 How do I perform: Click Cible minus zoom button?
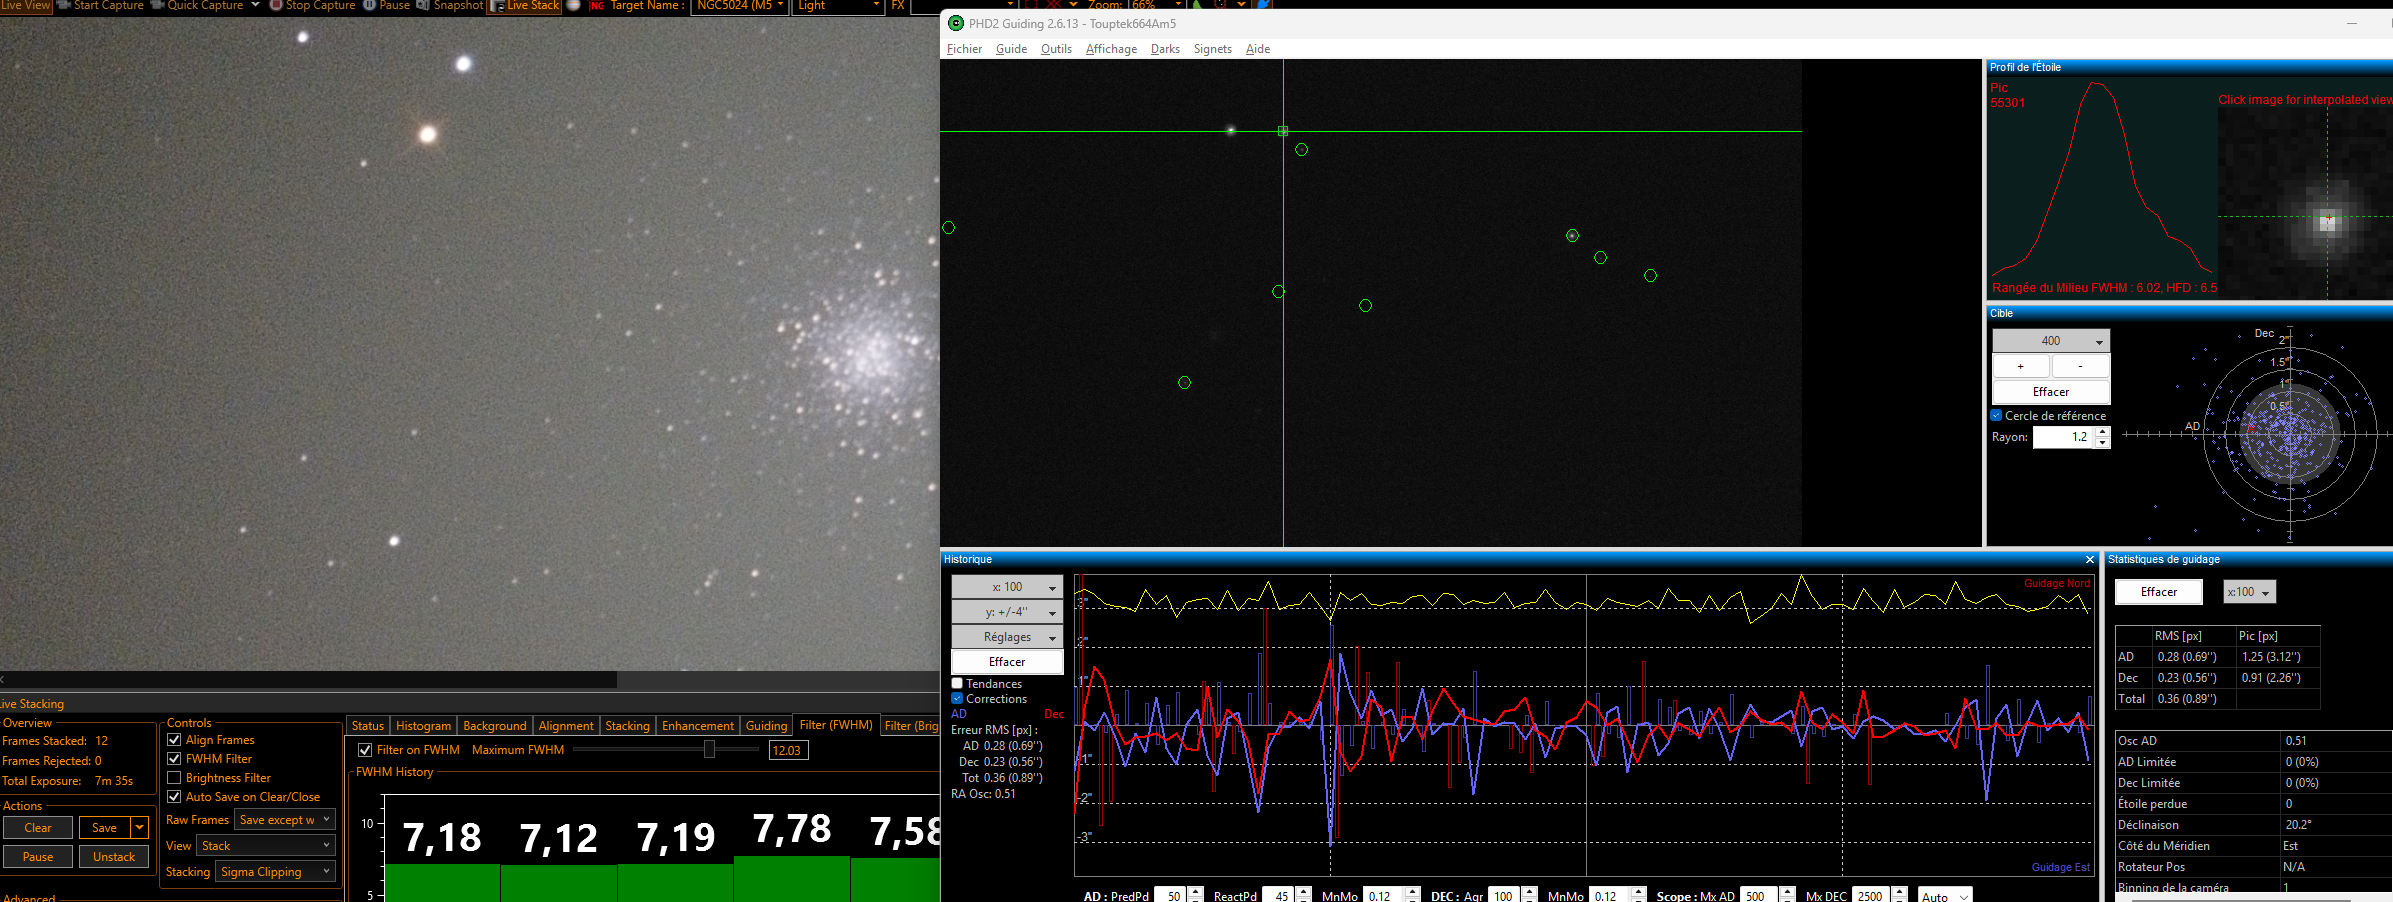click(2080, 367)
